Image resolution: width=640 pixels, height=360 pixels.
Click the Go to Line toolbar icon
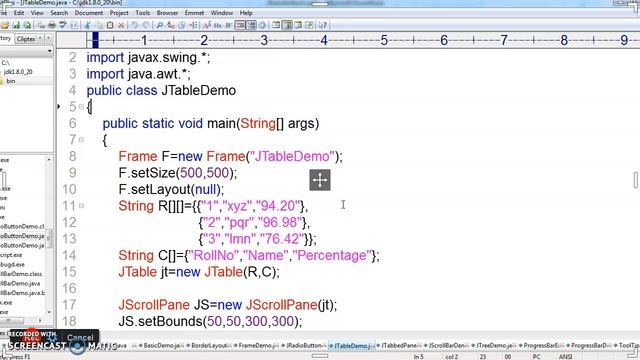pos(193,25)
